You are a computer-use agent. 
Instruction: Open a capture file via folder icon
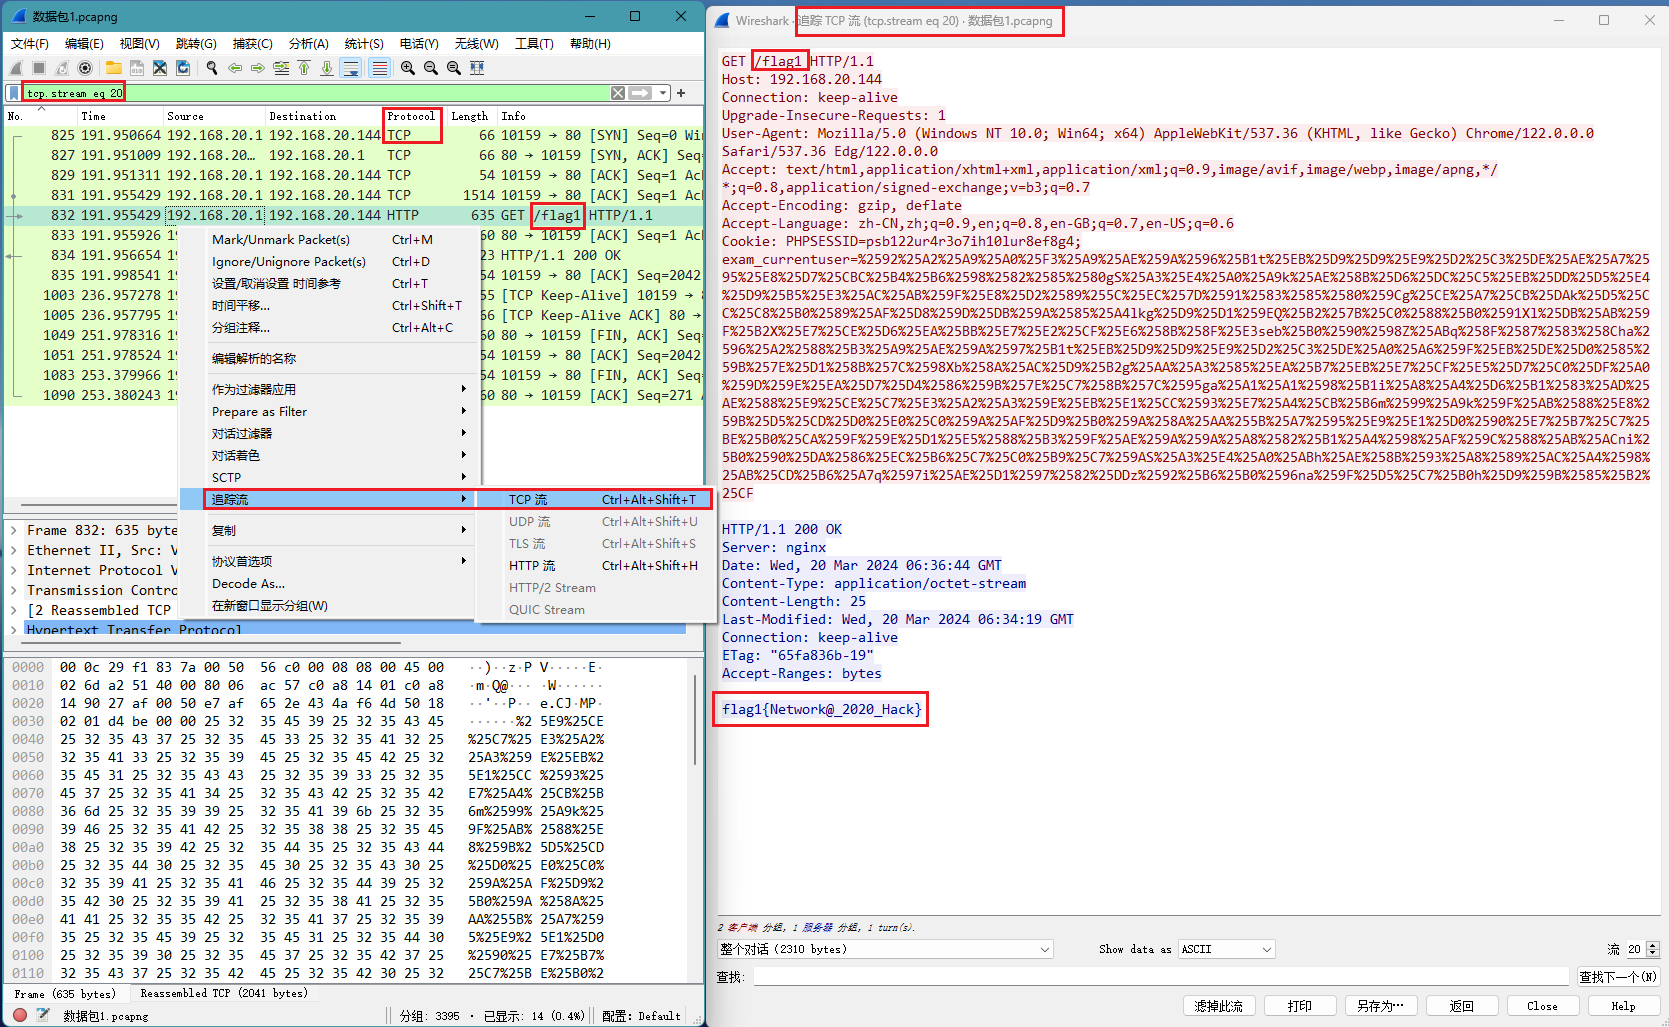(113, 68)
